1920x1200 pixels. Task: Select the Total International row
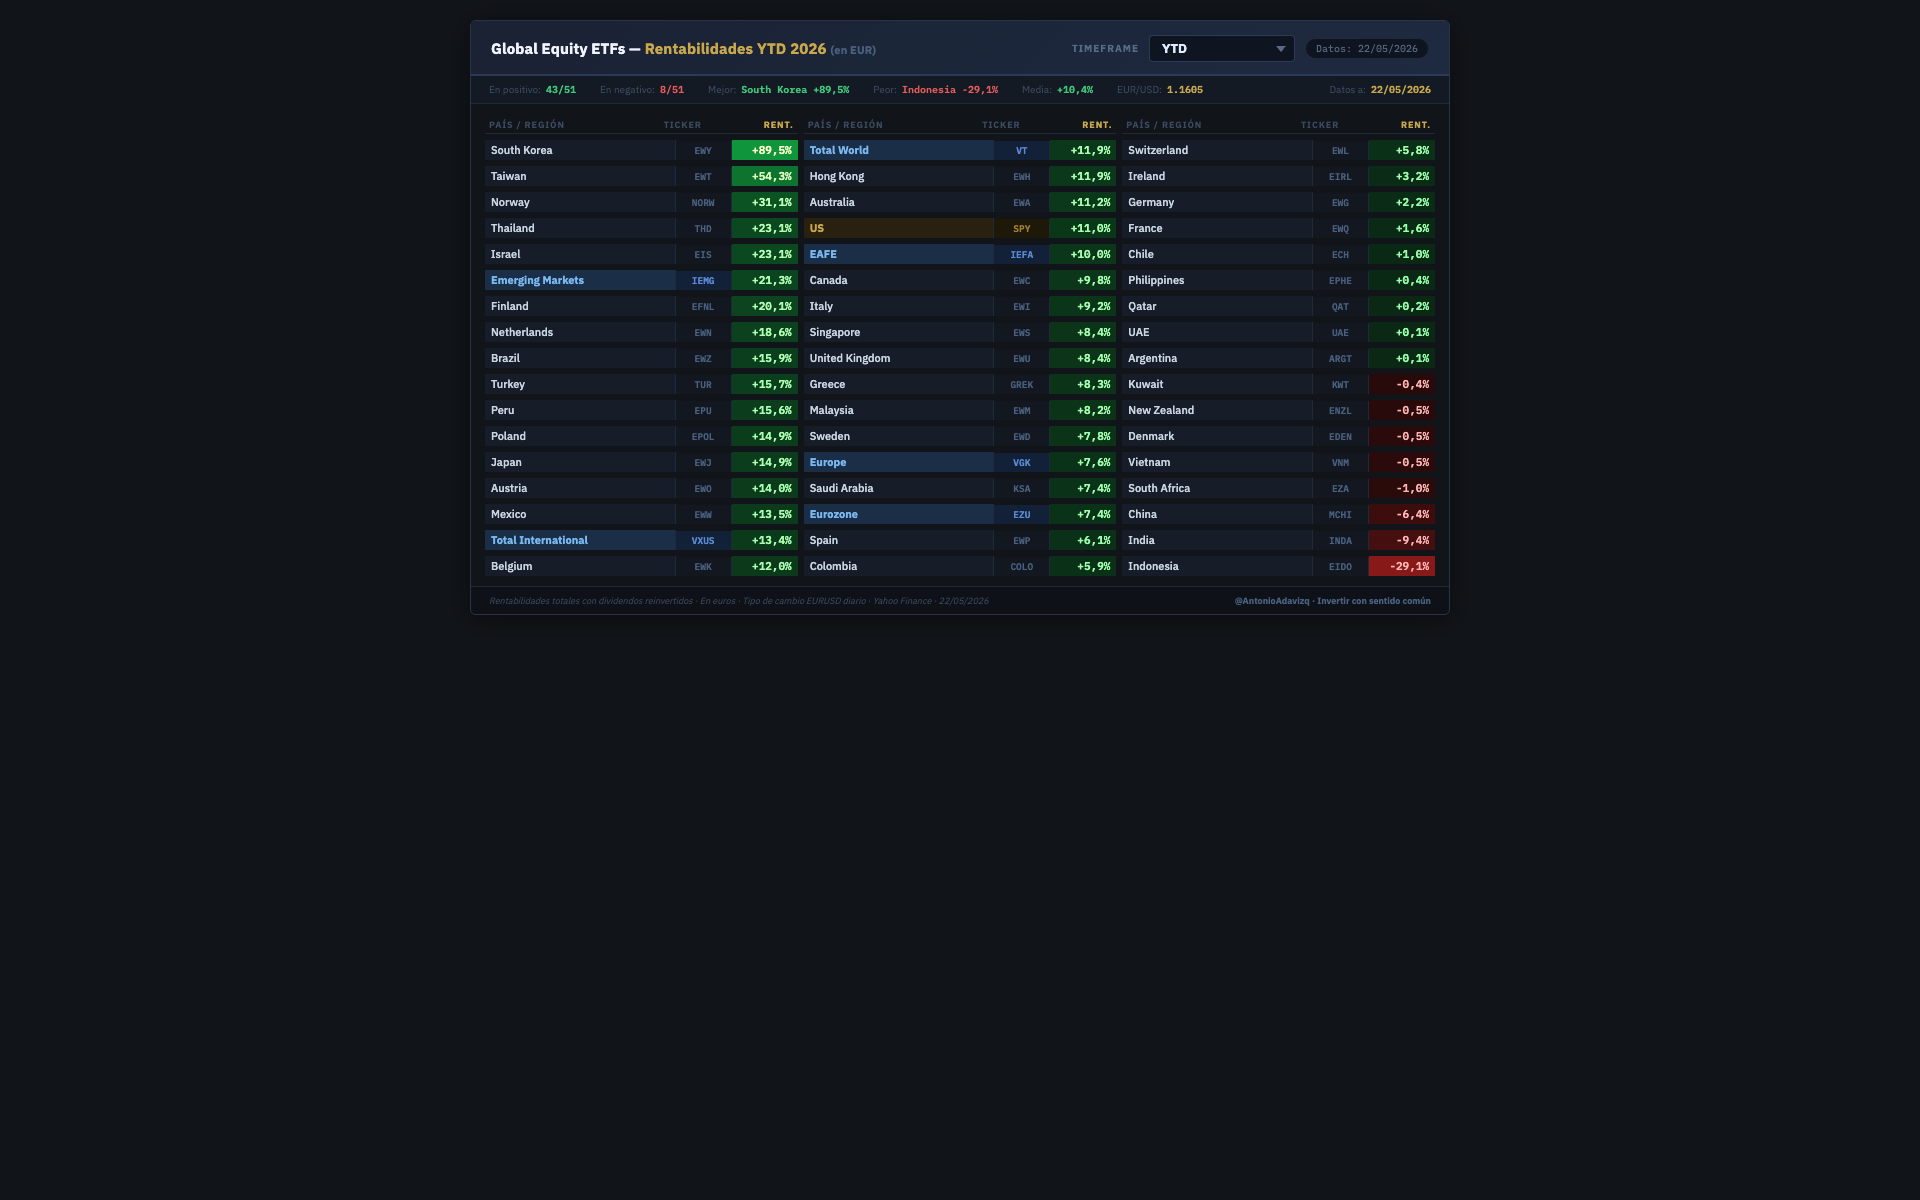(x=580, y=540)
